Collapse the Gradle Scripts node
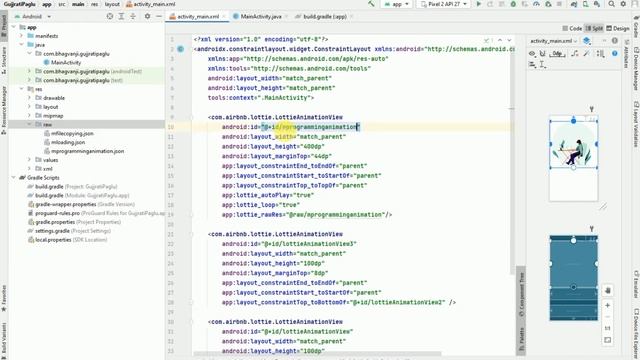Viewport: 640px width, 360px height. (14, 178)
